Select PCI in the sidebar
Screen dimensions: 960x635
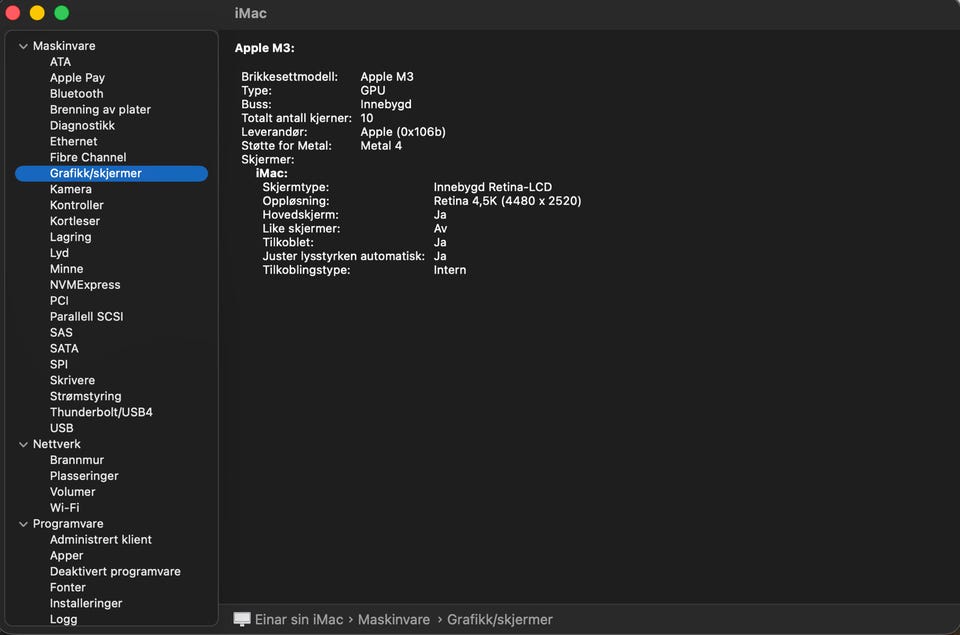pos(59,301)
